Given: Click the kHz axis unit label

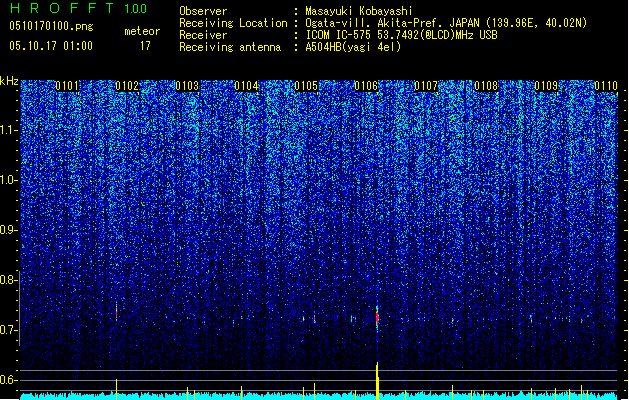Looking at the screenshot, I should pyautogui.click(x=9, y=81).
